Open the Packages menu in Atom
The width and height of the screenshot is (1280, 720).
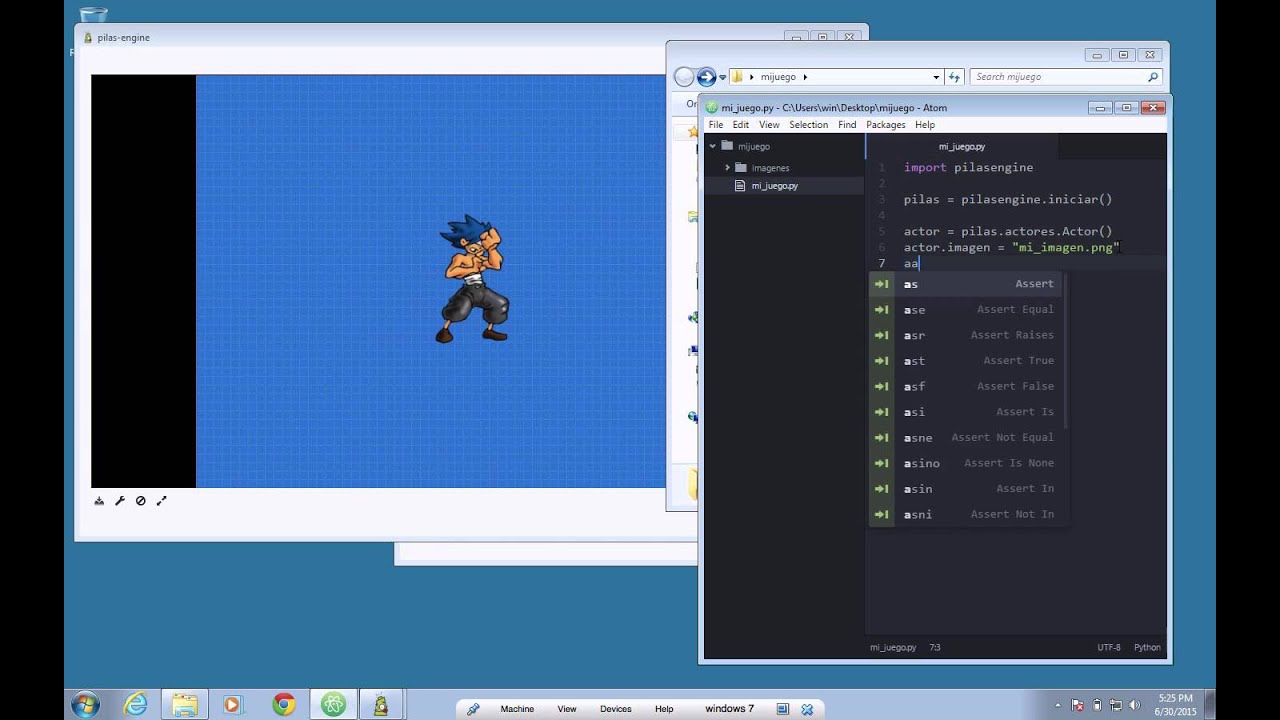(885, 125)
